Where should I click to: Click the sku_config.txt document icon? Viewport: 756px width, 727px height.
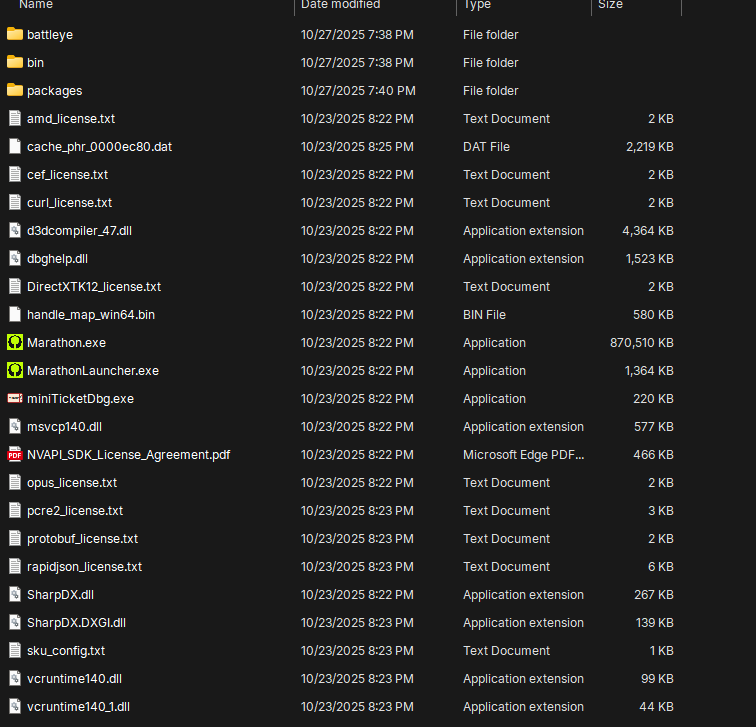click(15, 650)
